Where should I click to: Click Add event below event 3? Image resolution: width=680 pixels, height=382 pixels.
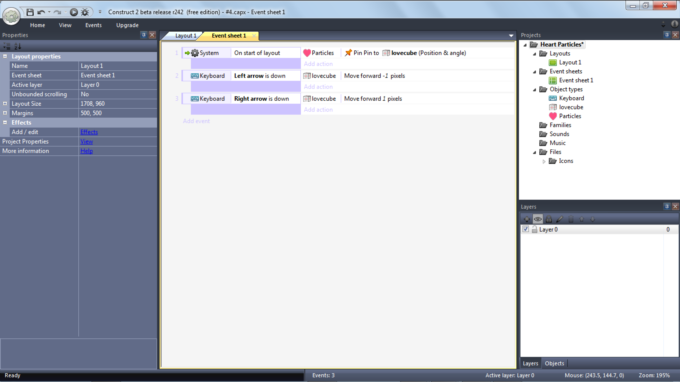click(196, 121)
